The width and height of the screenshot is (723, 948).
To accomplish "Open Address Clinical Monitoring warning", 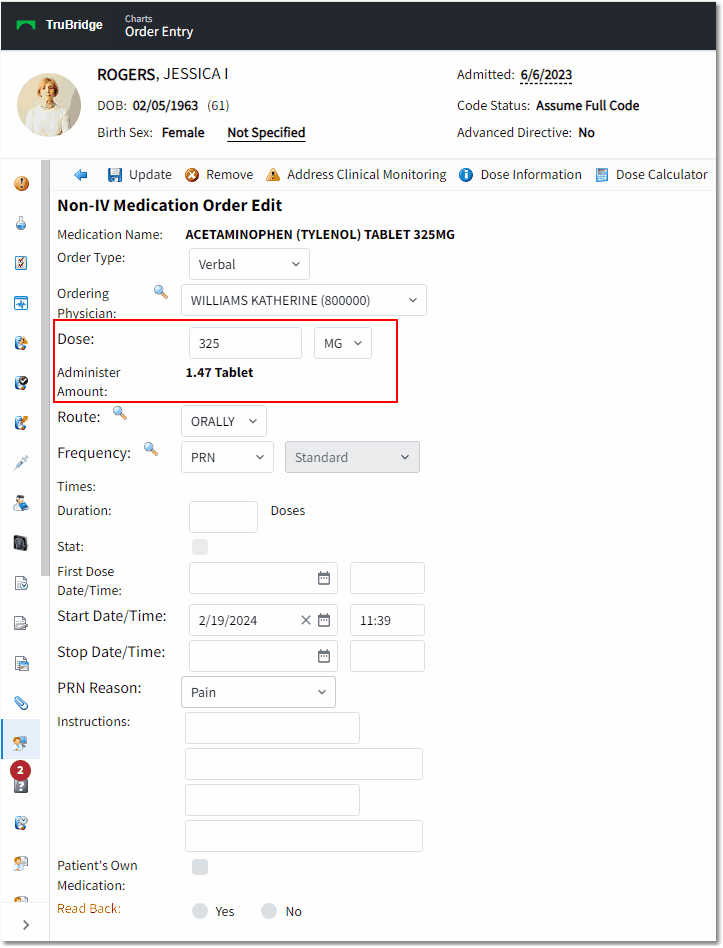I will point(356,175).
